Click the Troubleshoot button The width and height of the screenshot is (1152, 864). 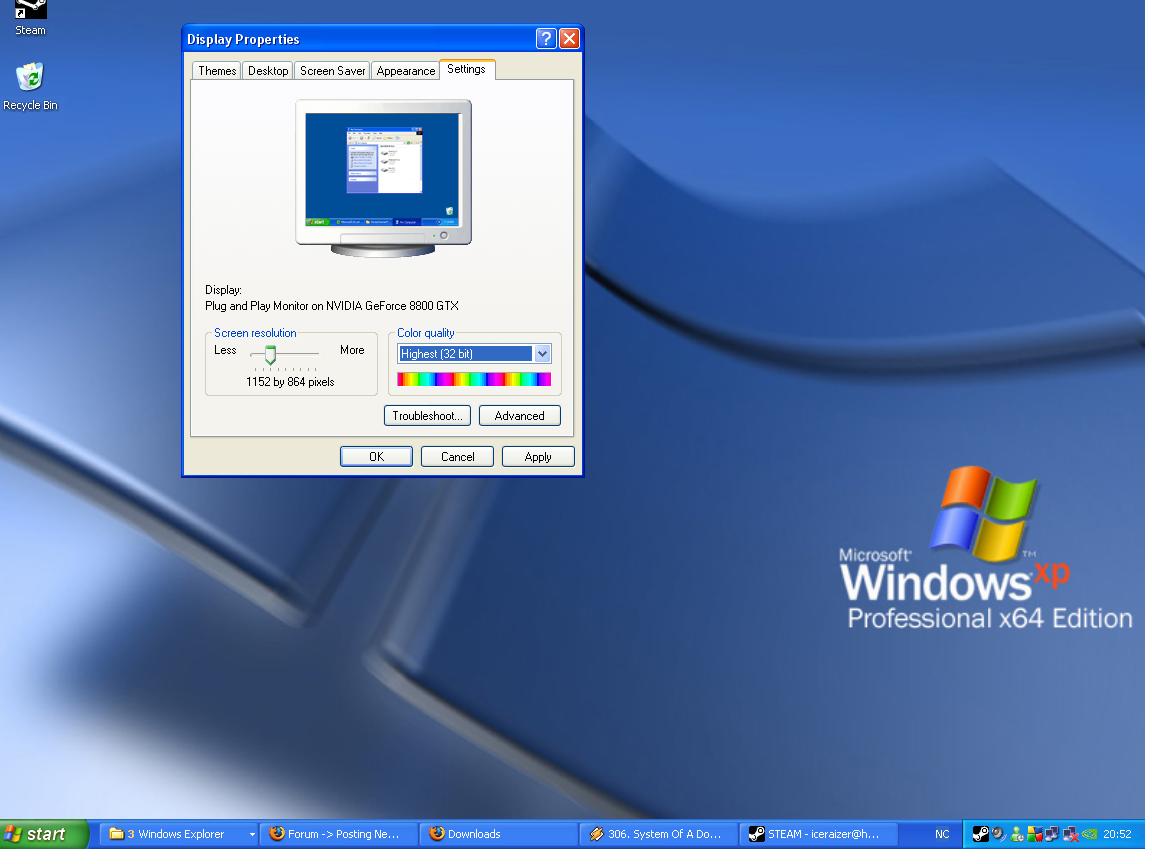(x=427, y=416)
